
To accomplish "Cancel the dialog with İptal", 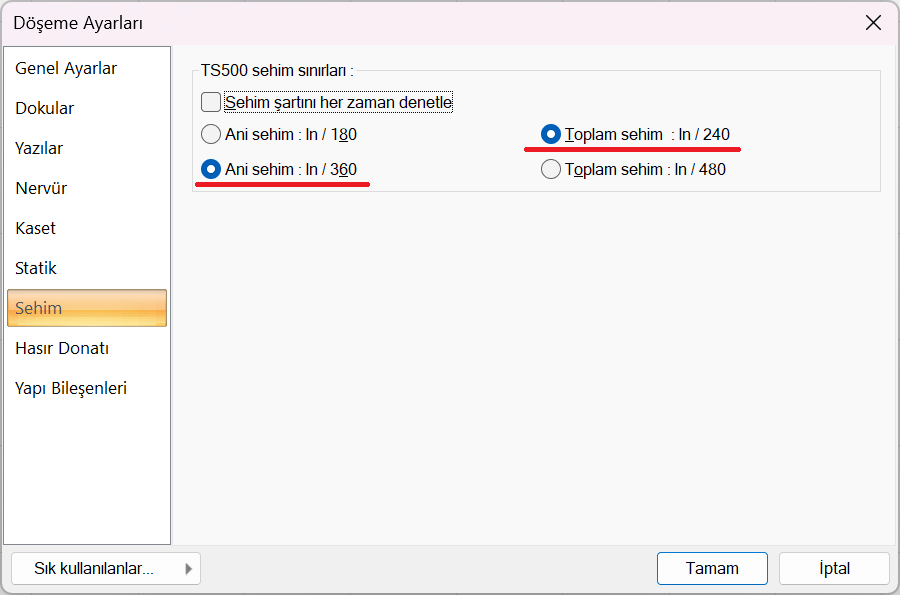I will 835,569.
